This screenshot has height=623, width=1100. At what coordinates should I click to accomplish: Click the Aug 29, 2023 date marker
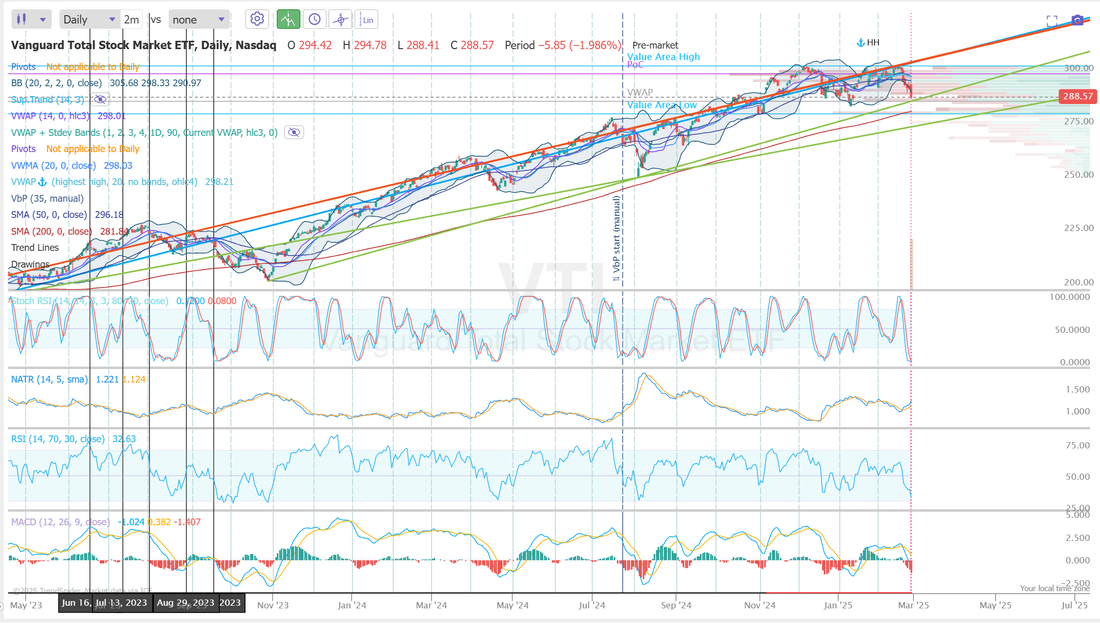pyautogui.click(x=185, y=603)
